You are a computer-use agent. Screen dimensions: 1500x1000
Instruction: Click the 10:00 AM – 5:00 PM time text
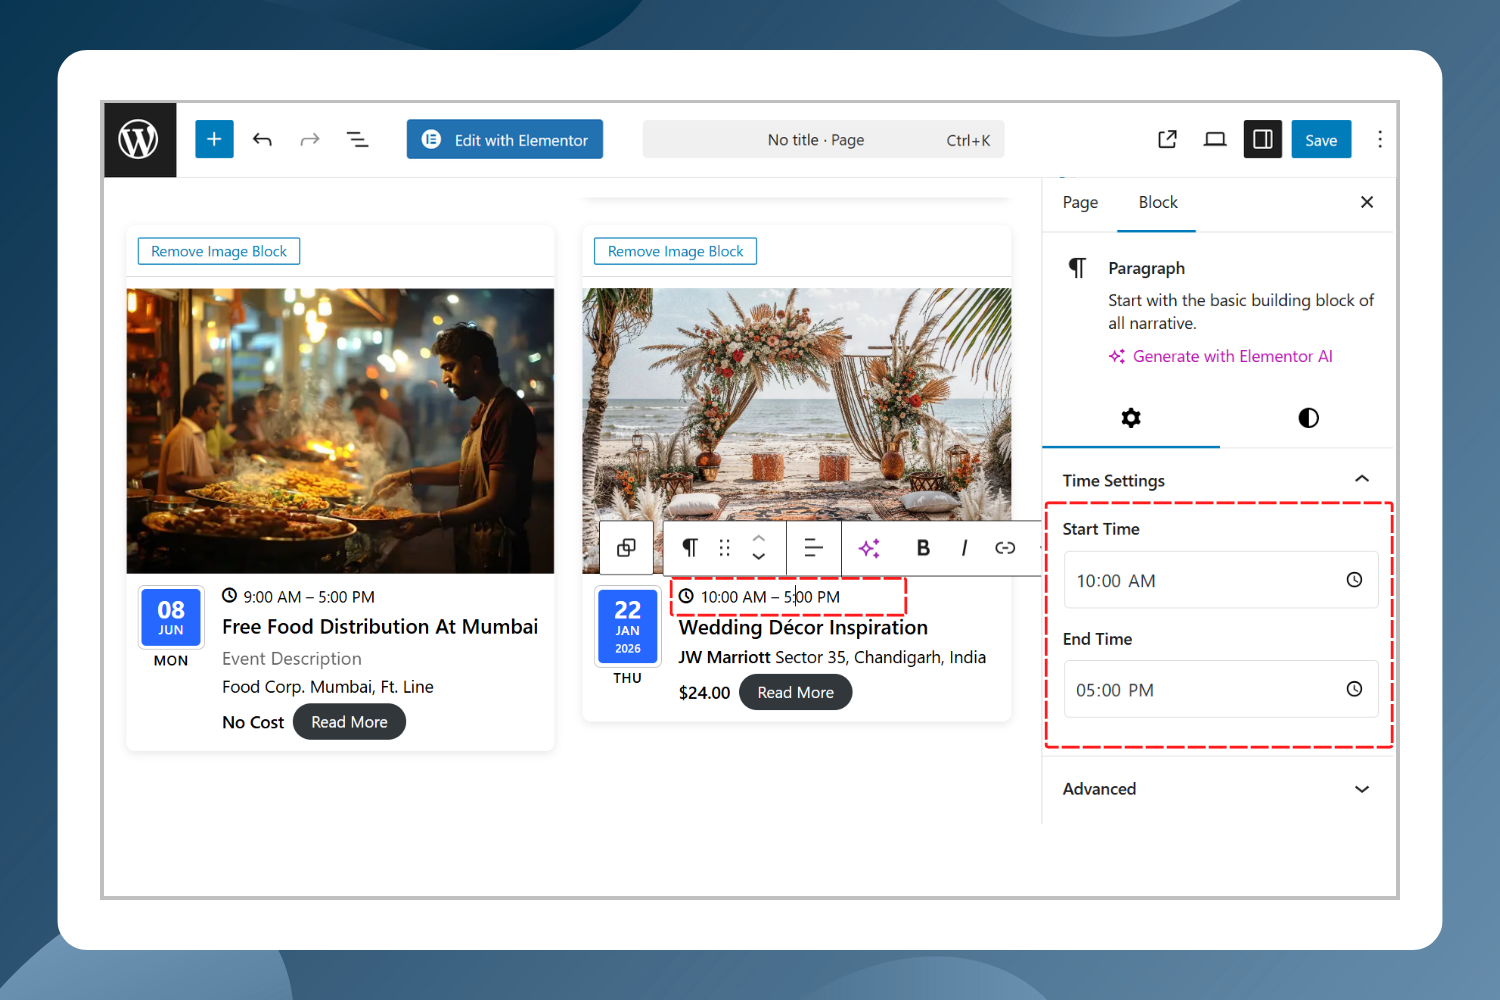770,597
